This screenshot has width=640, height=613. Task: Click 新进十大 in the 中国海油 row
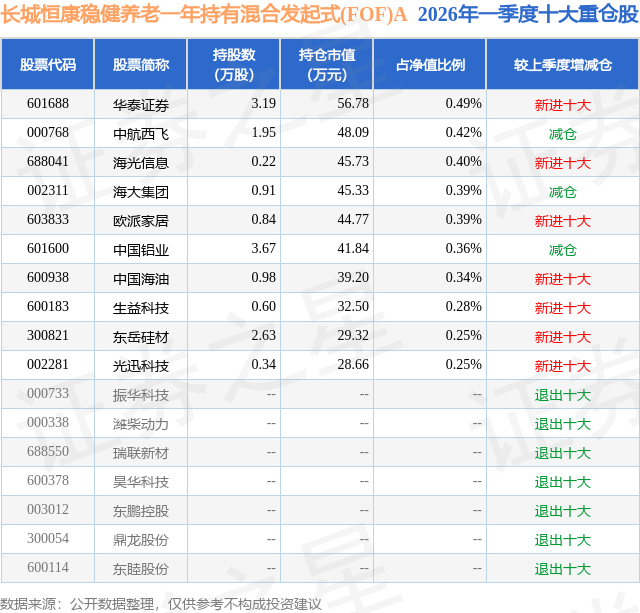point(563,279)
